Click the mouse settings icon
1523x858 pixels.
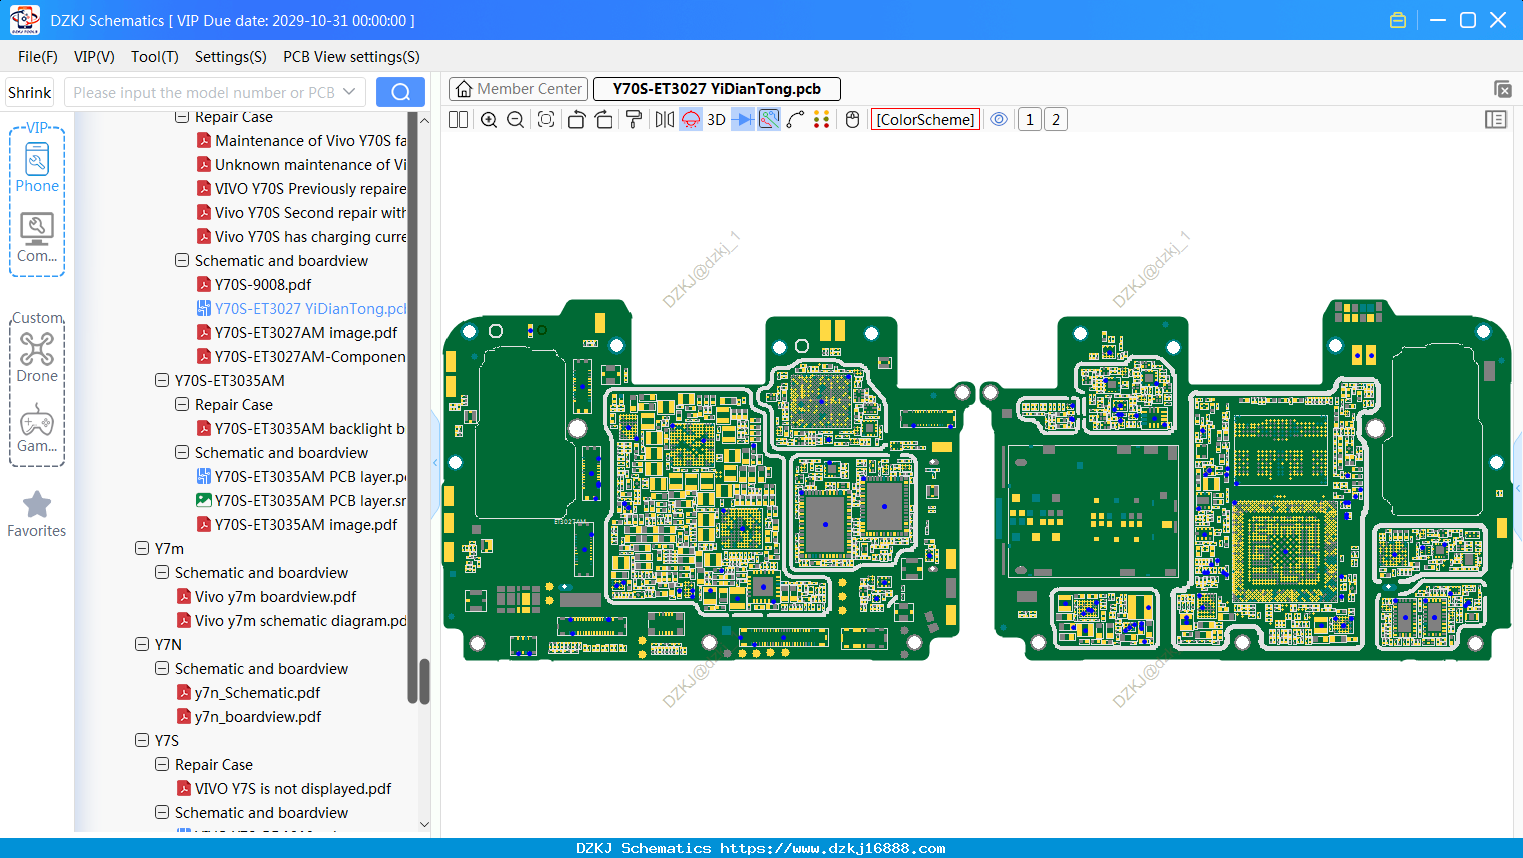point(853,120)
